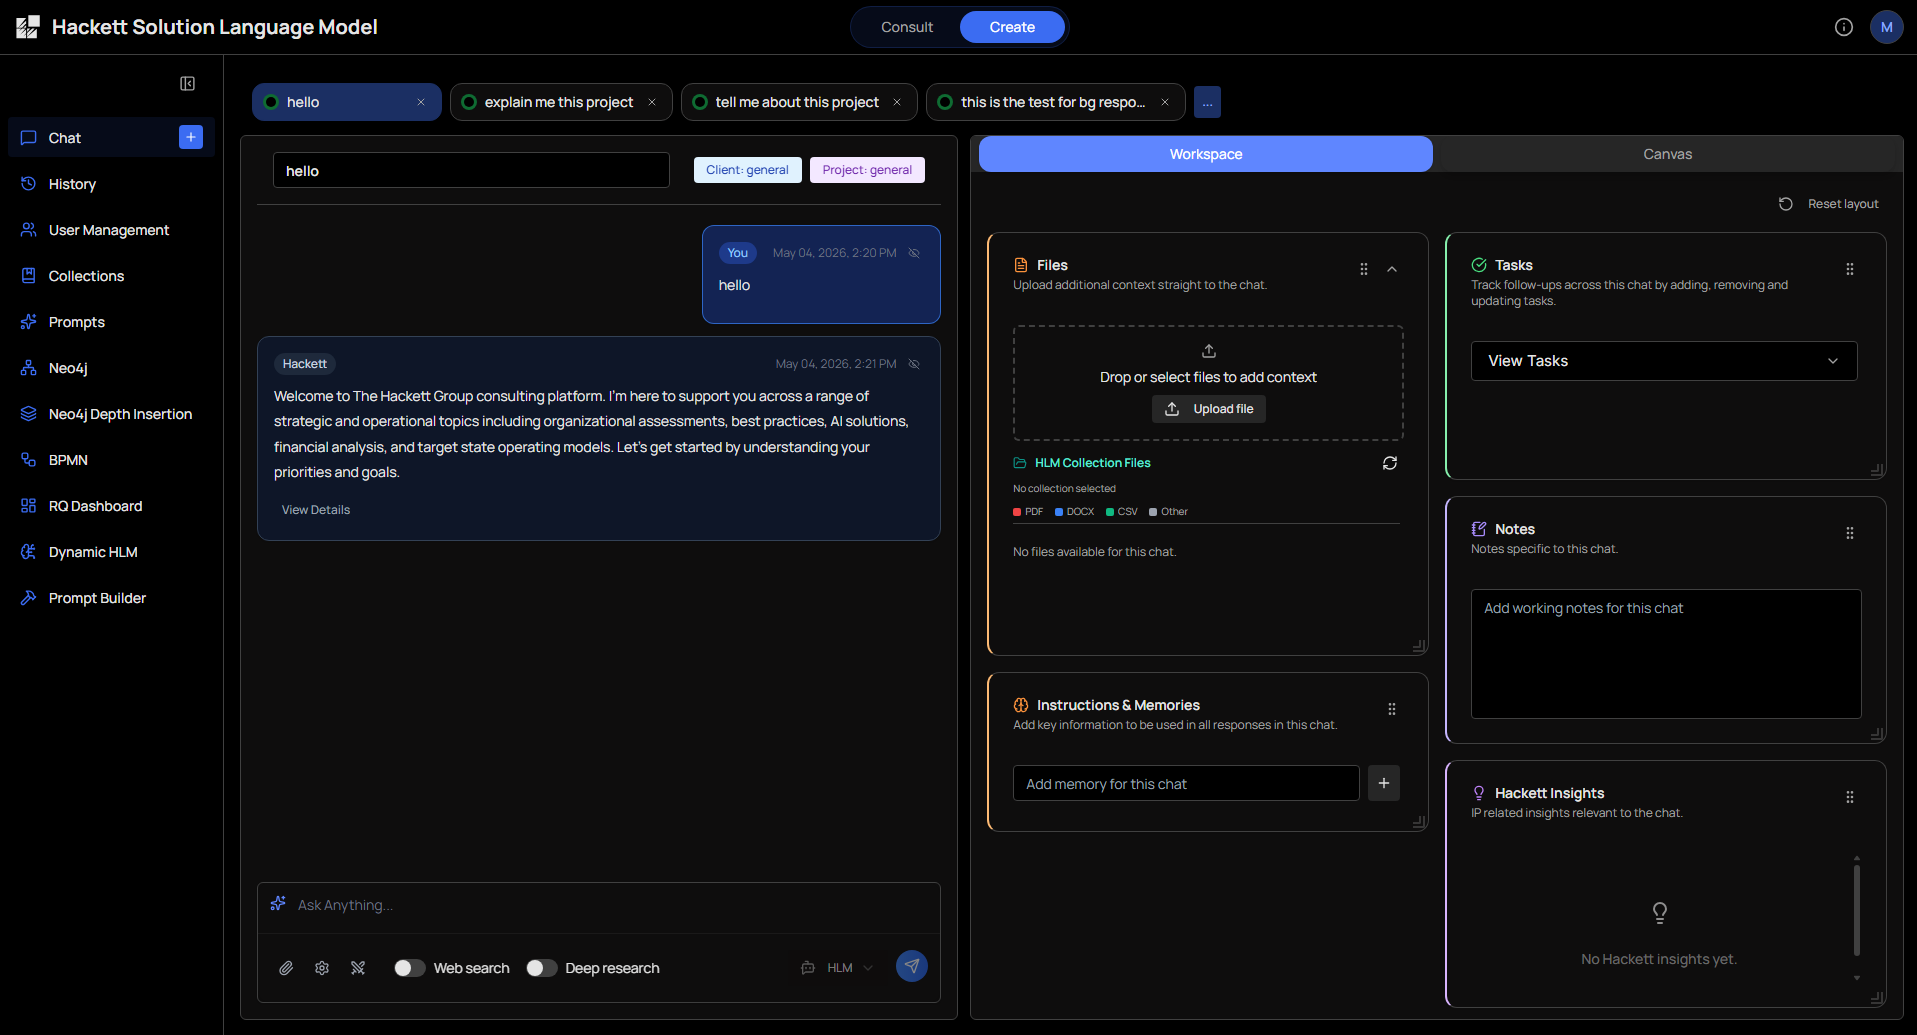This screenshot has width=1917, height=1035.
Task: Open the info icon in the header
Action: tap(1844, 27)
